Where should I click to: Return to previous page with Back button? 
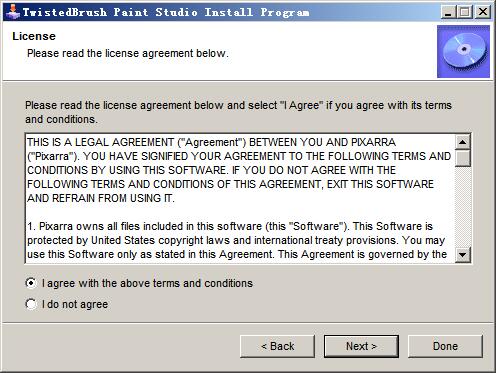point(277,346)
